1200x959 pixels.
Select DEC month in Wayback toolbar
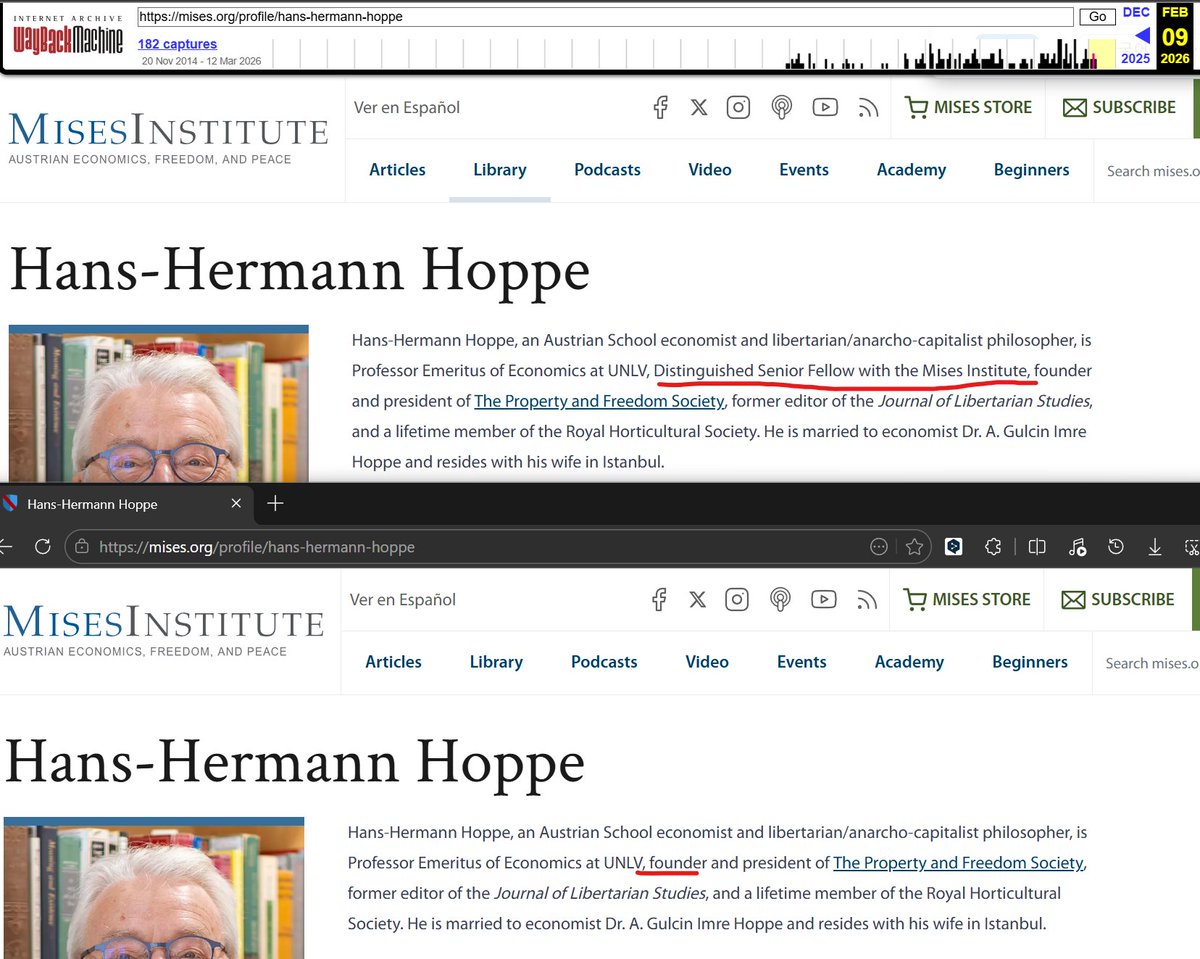click(x=1136, y=12)
